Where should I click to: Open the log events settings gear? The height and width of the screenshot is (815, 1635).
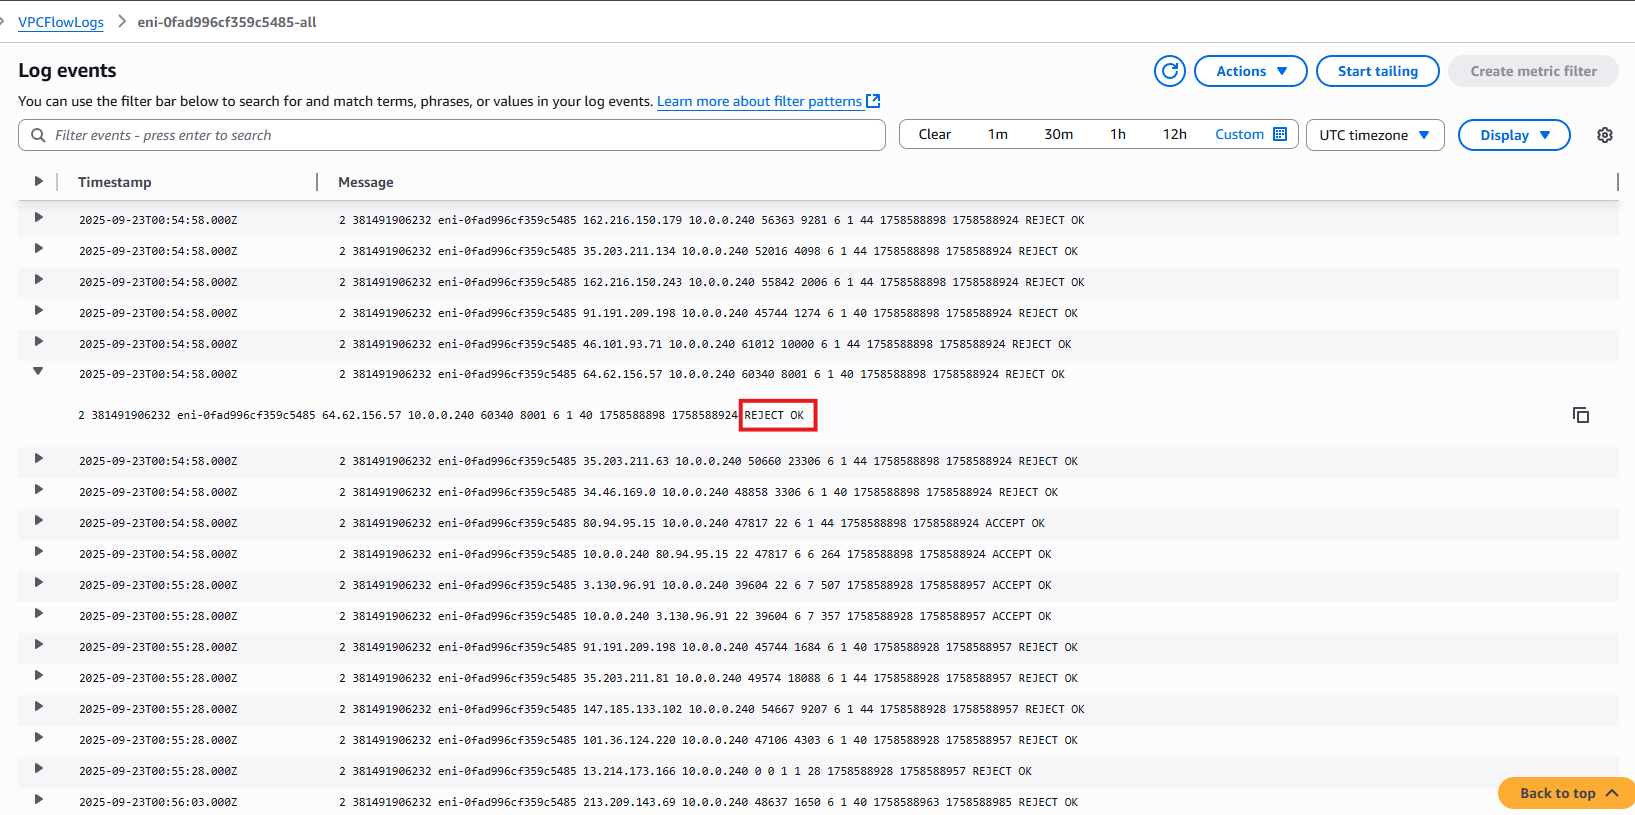pyautogui.click(x=1604, y=135)
